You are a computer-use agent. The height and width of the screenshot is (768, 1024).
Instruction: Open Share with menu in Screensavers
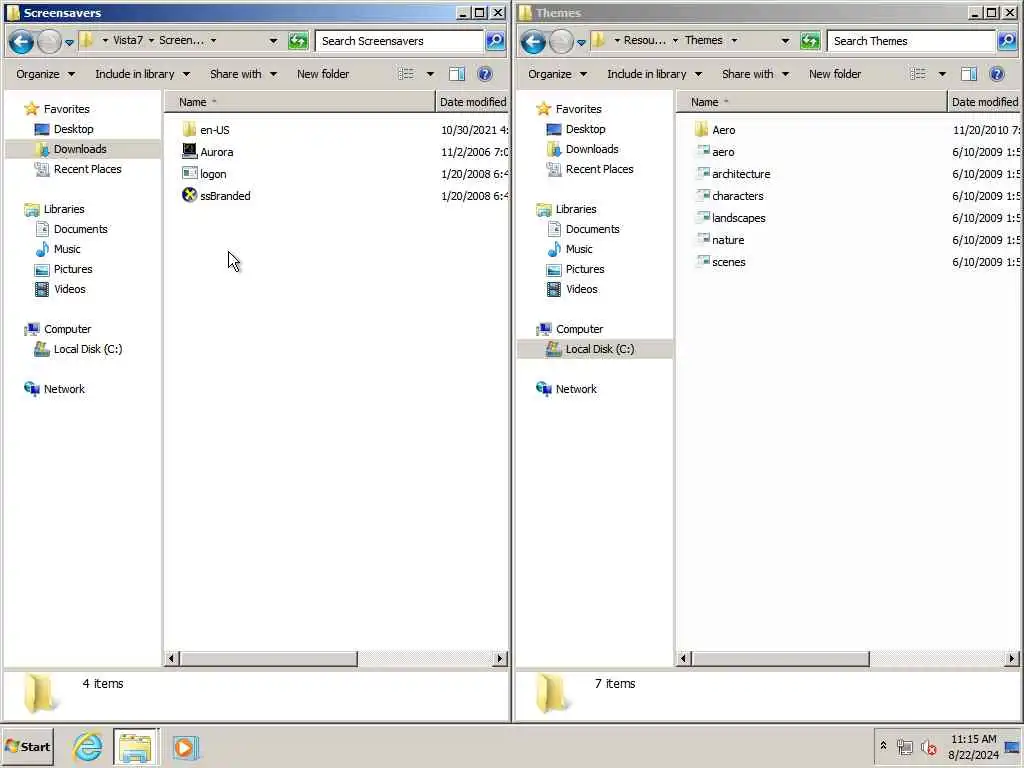[244, 74]
